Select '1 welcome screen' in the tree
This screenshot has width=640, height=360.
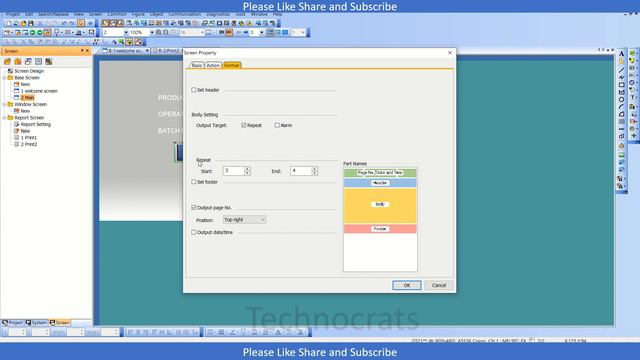point(39,91)
